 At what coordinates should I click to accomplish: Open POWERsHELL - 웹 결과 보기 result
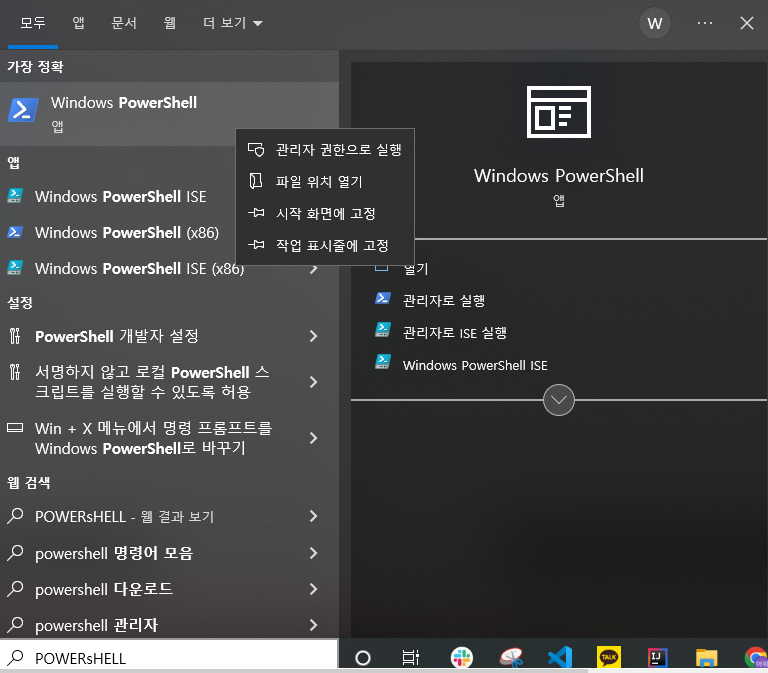tap(169, 516)
